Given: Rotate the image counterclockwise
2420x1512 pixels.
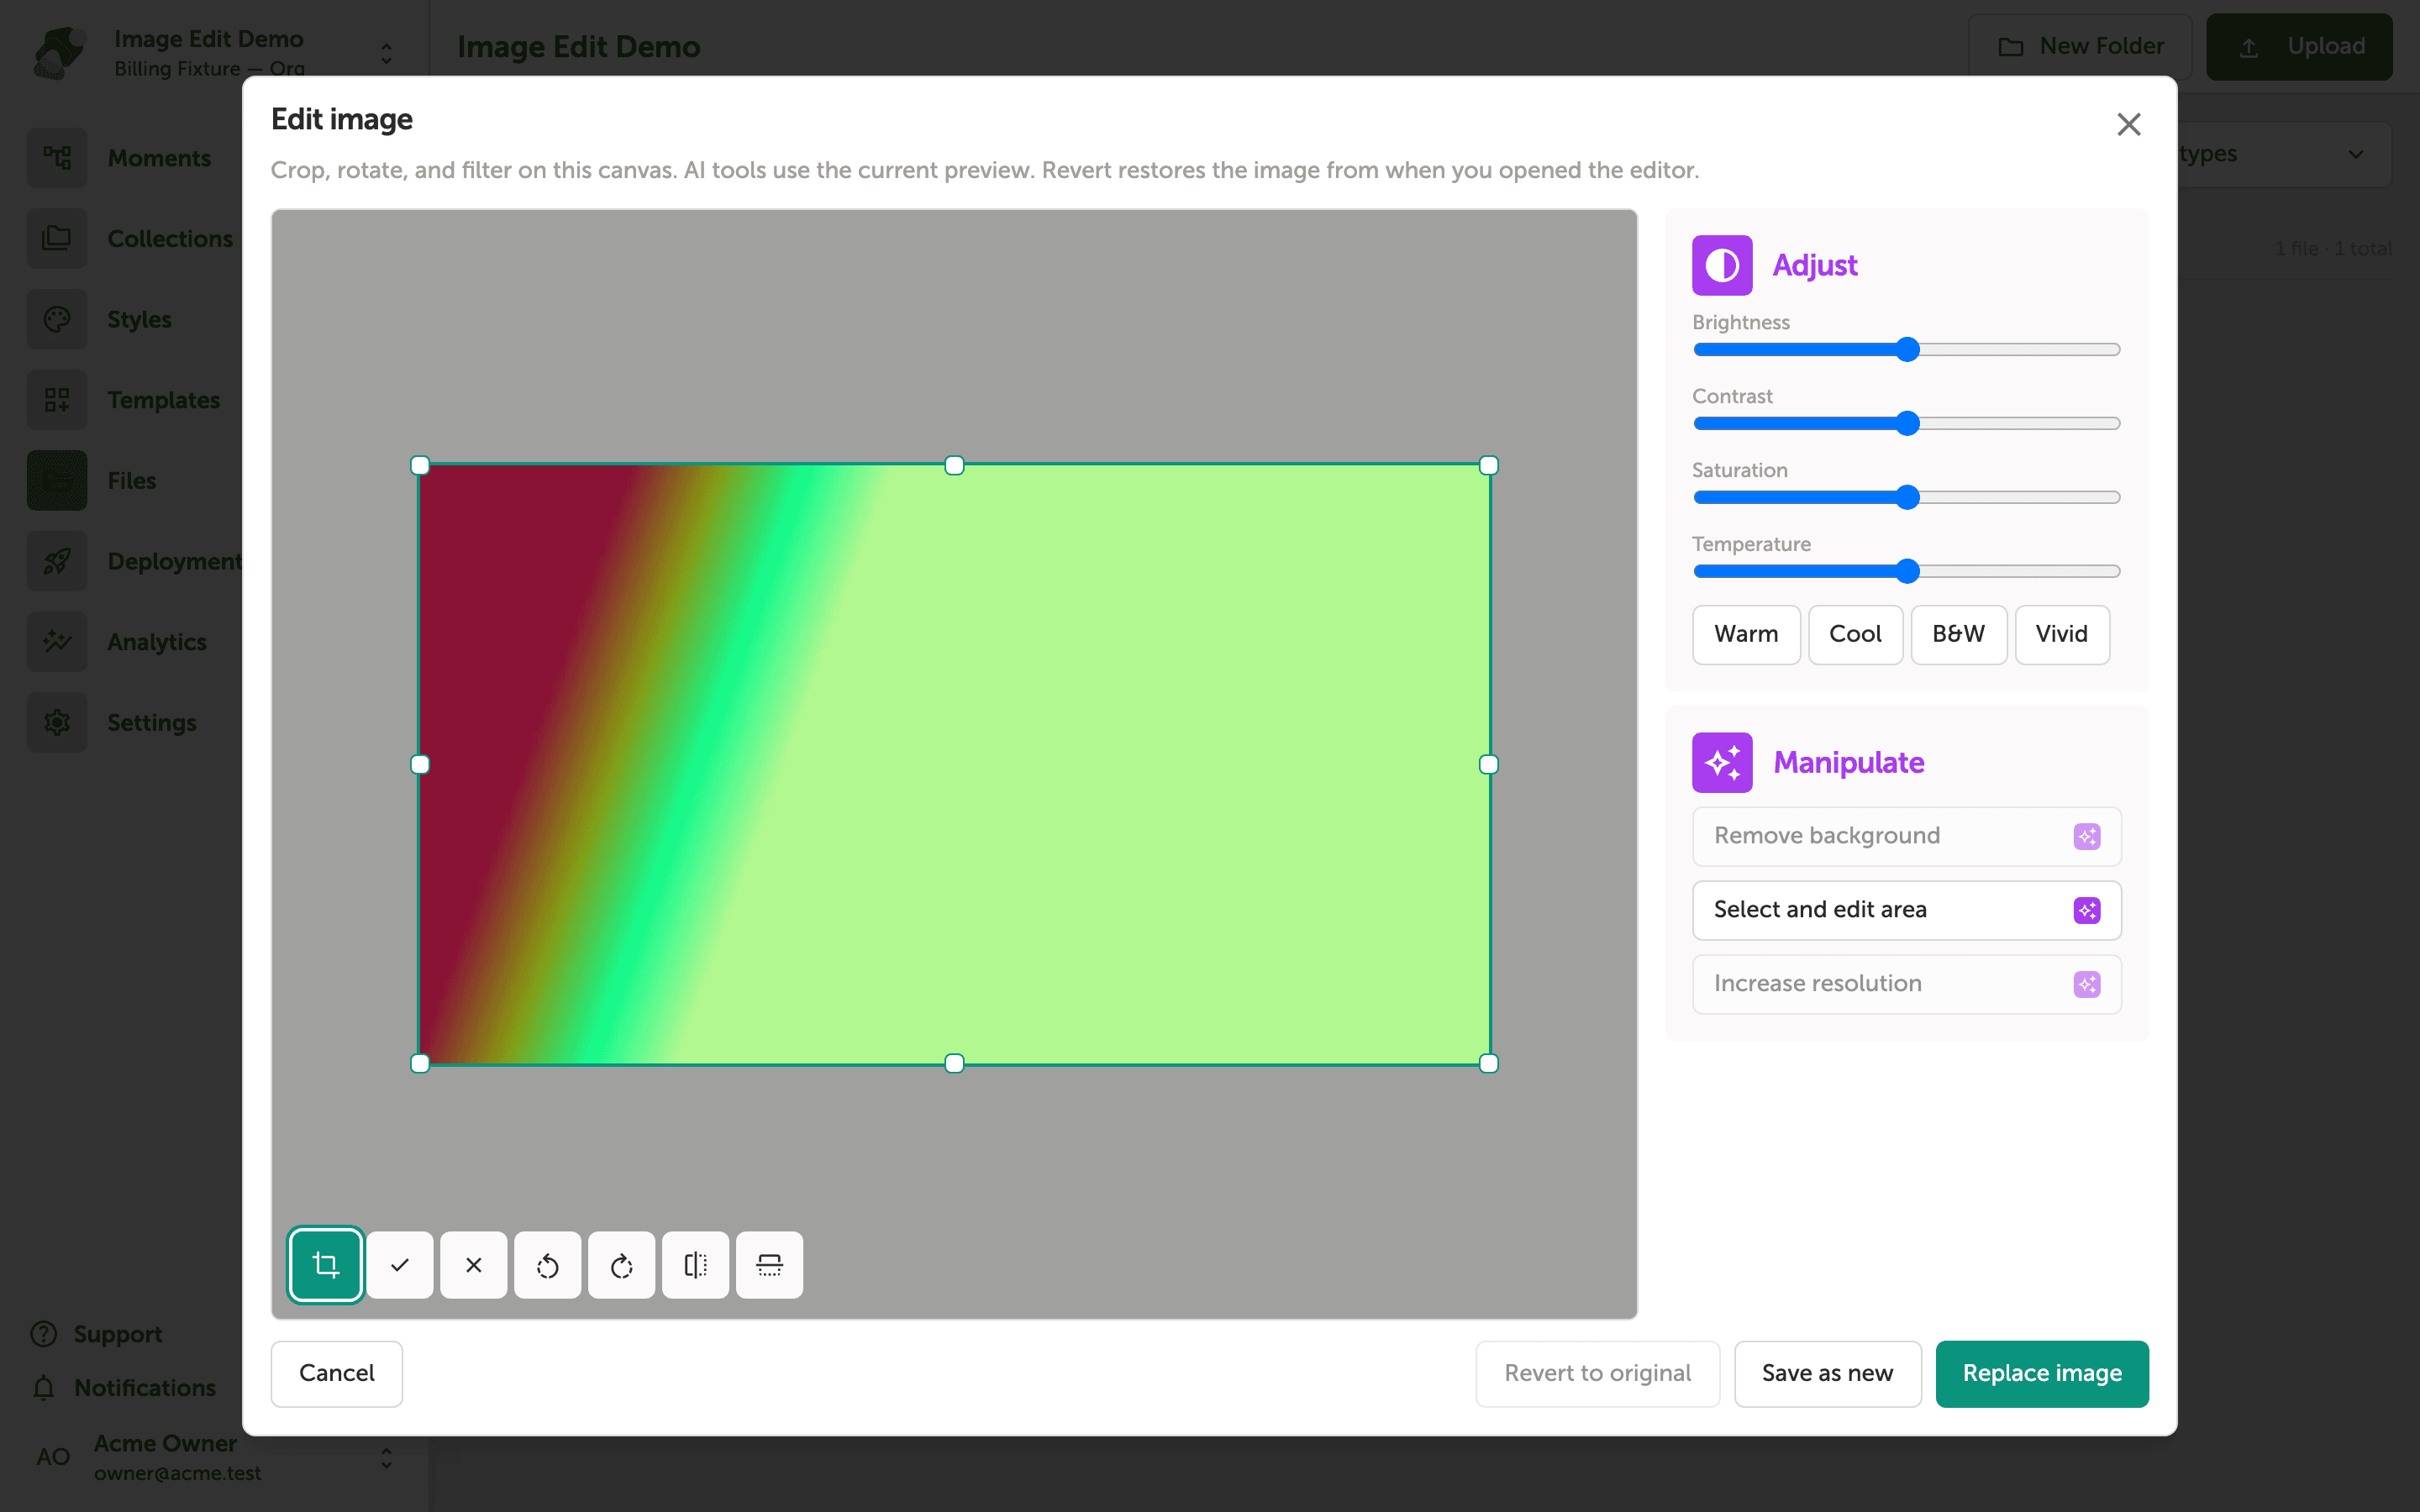Looking at the screenshot, I should 548,1264.
